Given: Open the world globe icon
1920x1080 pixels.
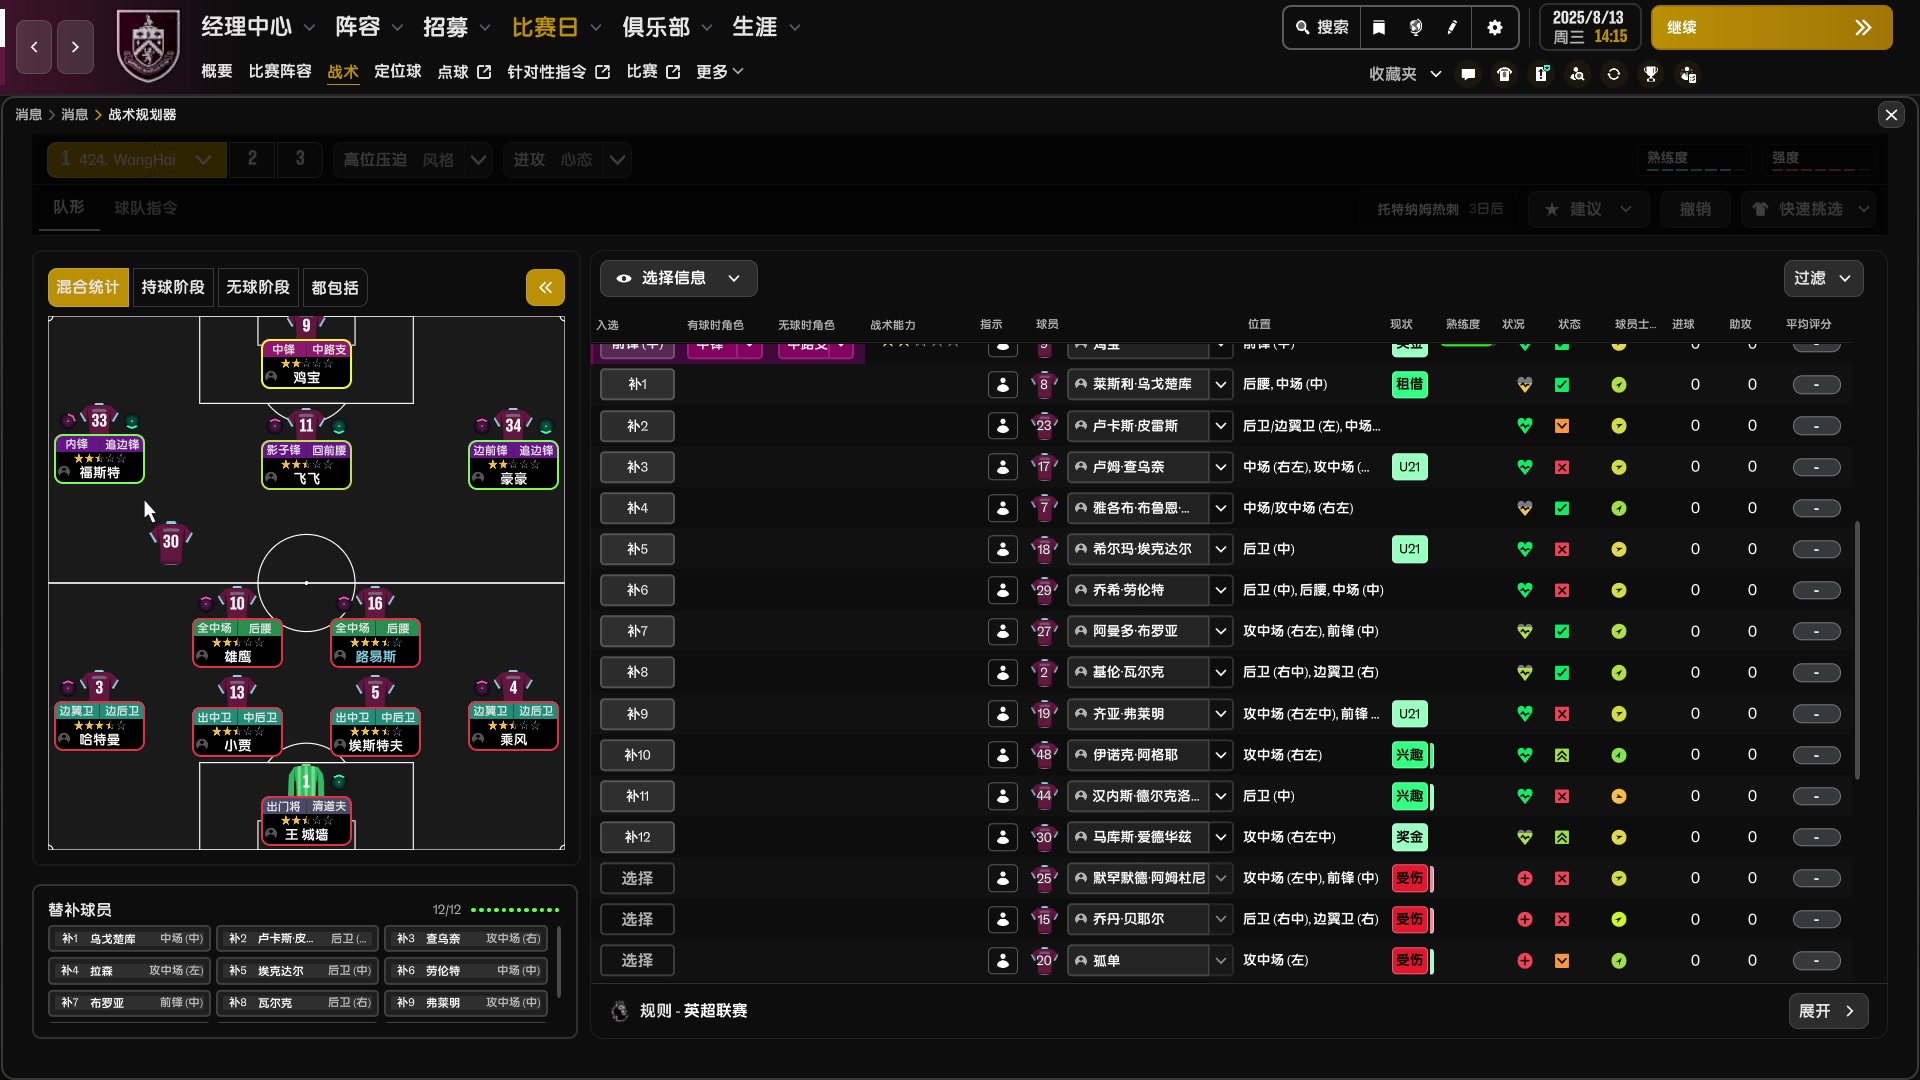Looking at the screenshot, I should (1416, 28).
